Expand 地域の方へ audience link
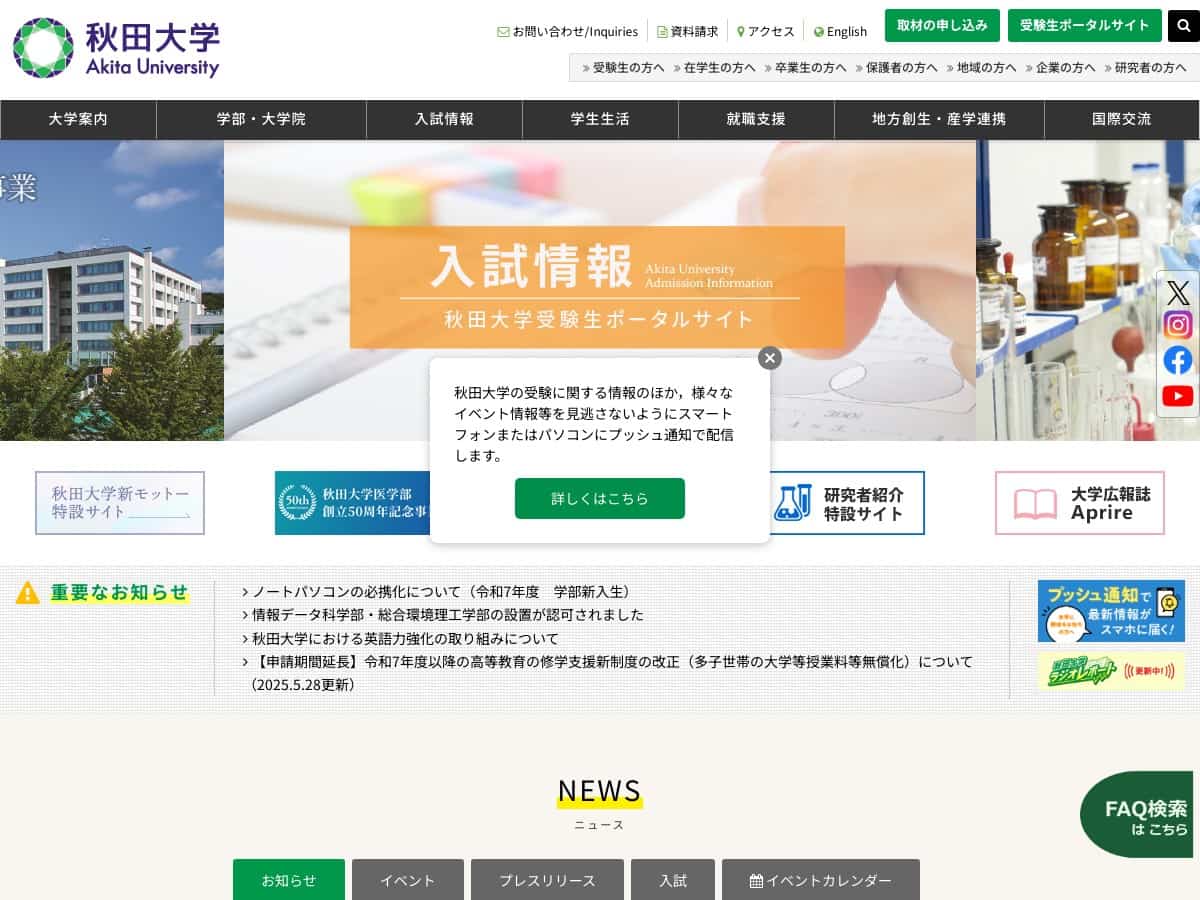Viewport: 1200px width, 900px height. [x=981, y=68]
